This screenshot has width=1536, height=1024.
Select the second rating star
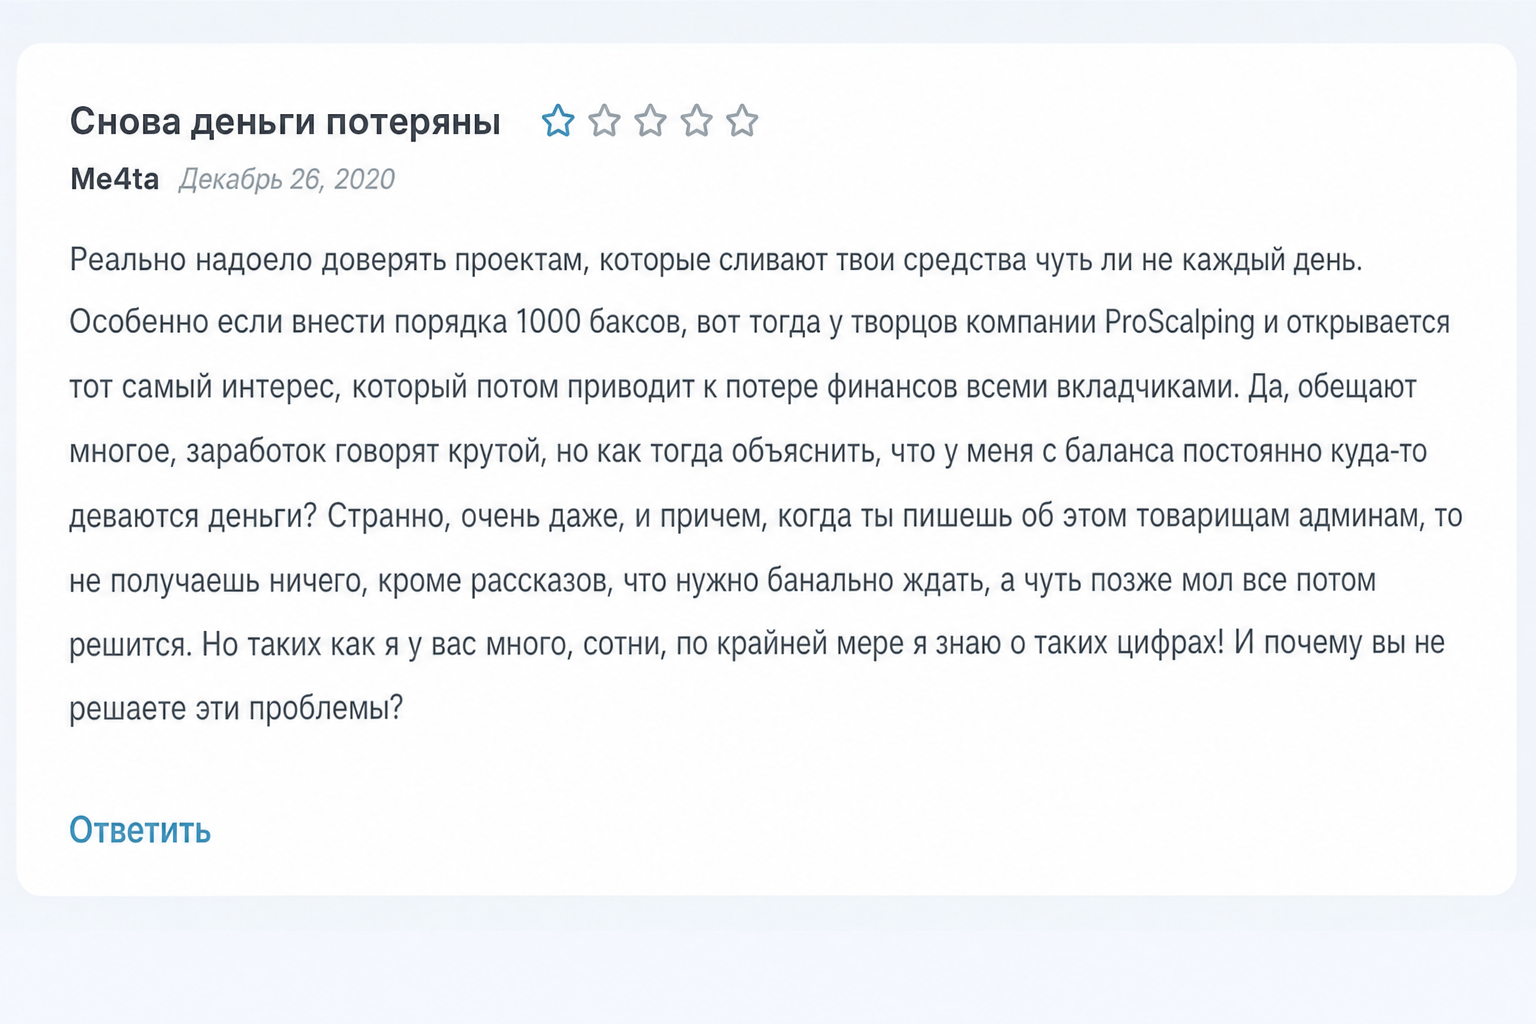coord(604,121)
